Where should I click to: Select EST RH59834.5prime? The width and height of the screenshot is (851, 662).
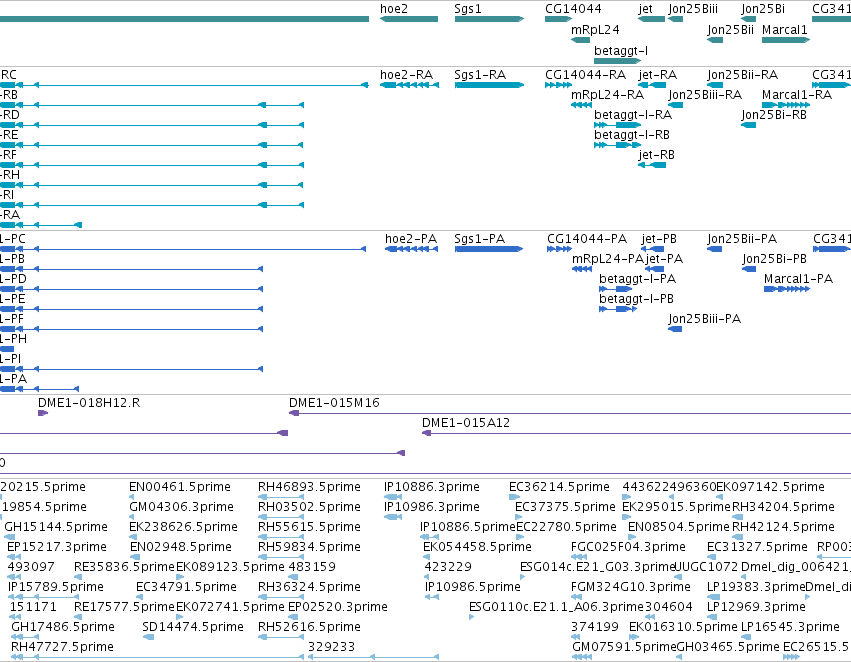click(x=309, y=547)
